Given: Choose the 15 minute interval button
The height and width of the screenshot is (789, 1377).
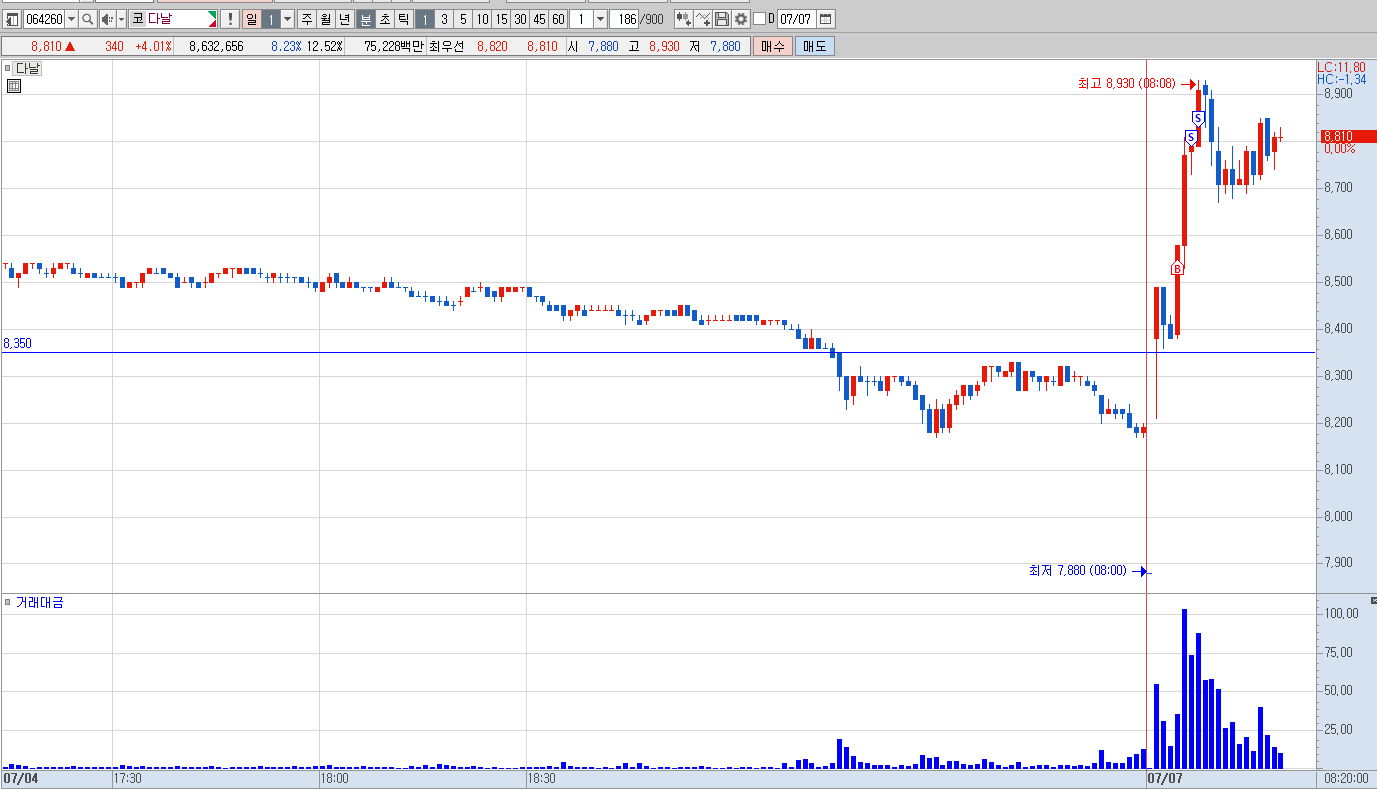Looking at the screenshot, I should pos(501,19).
